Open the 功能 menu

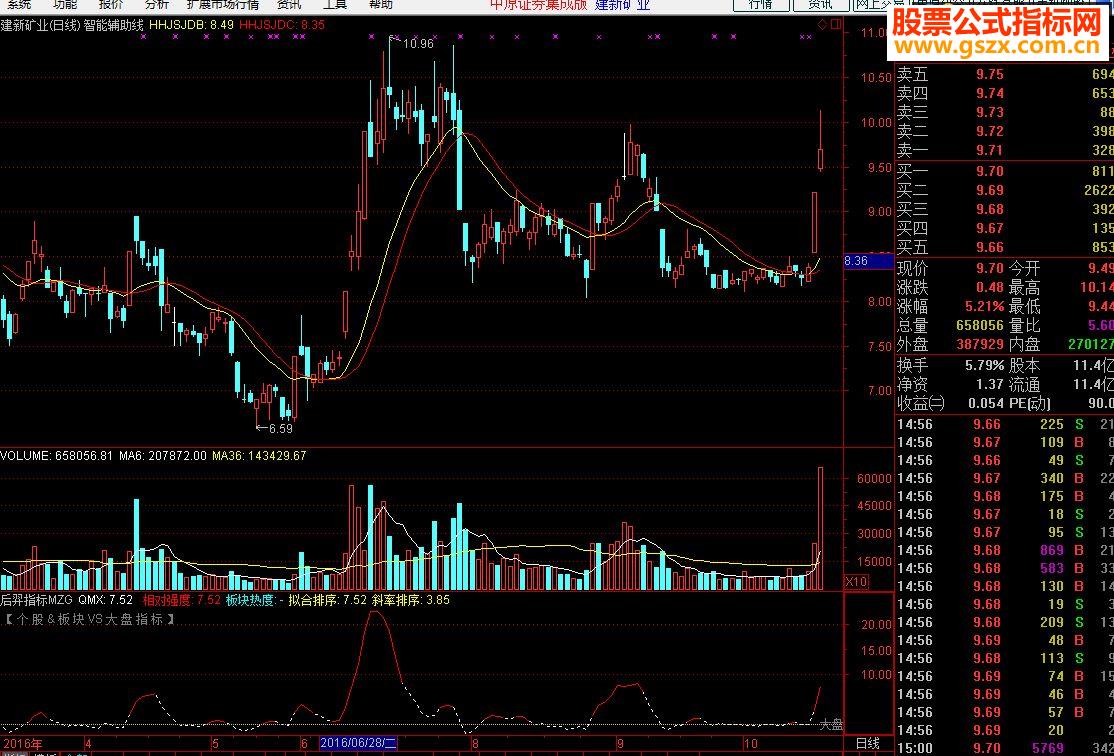coord(65,4)
